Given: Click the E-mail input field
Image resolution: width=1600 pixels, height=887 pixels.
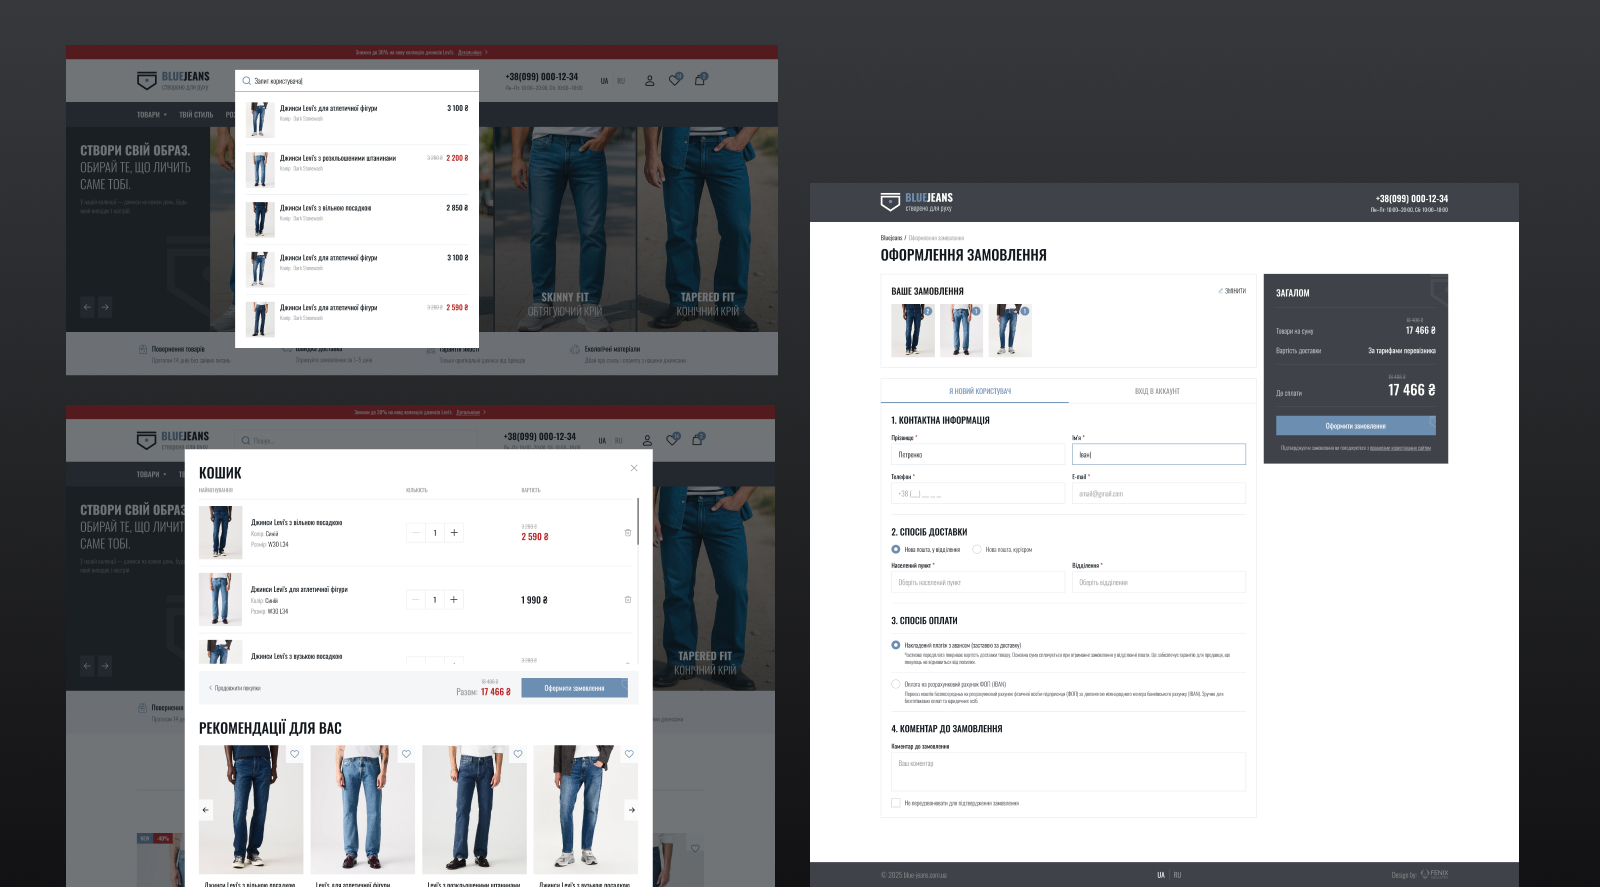Looking at the screenshot, I should (x=1159, y=493).
